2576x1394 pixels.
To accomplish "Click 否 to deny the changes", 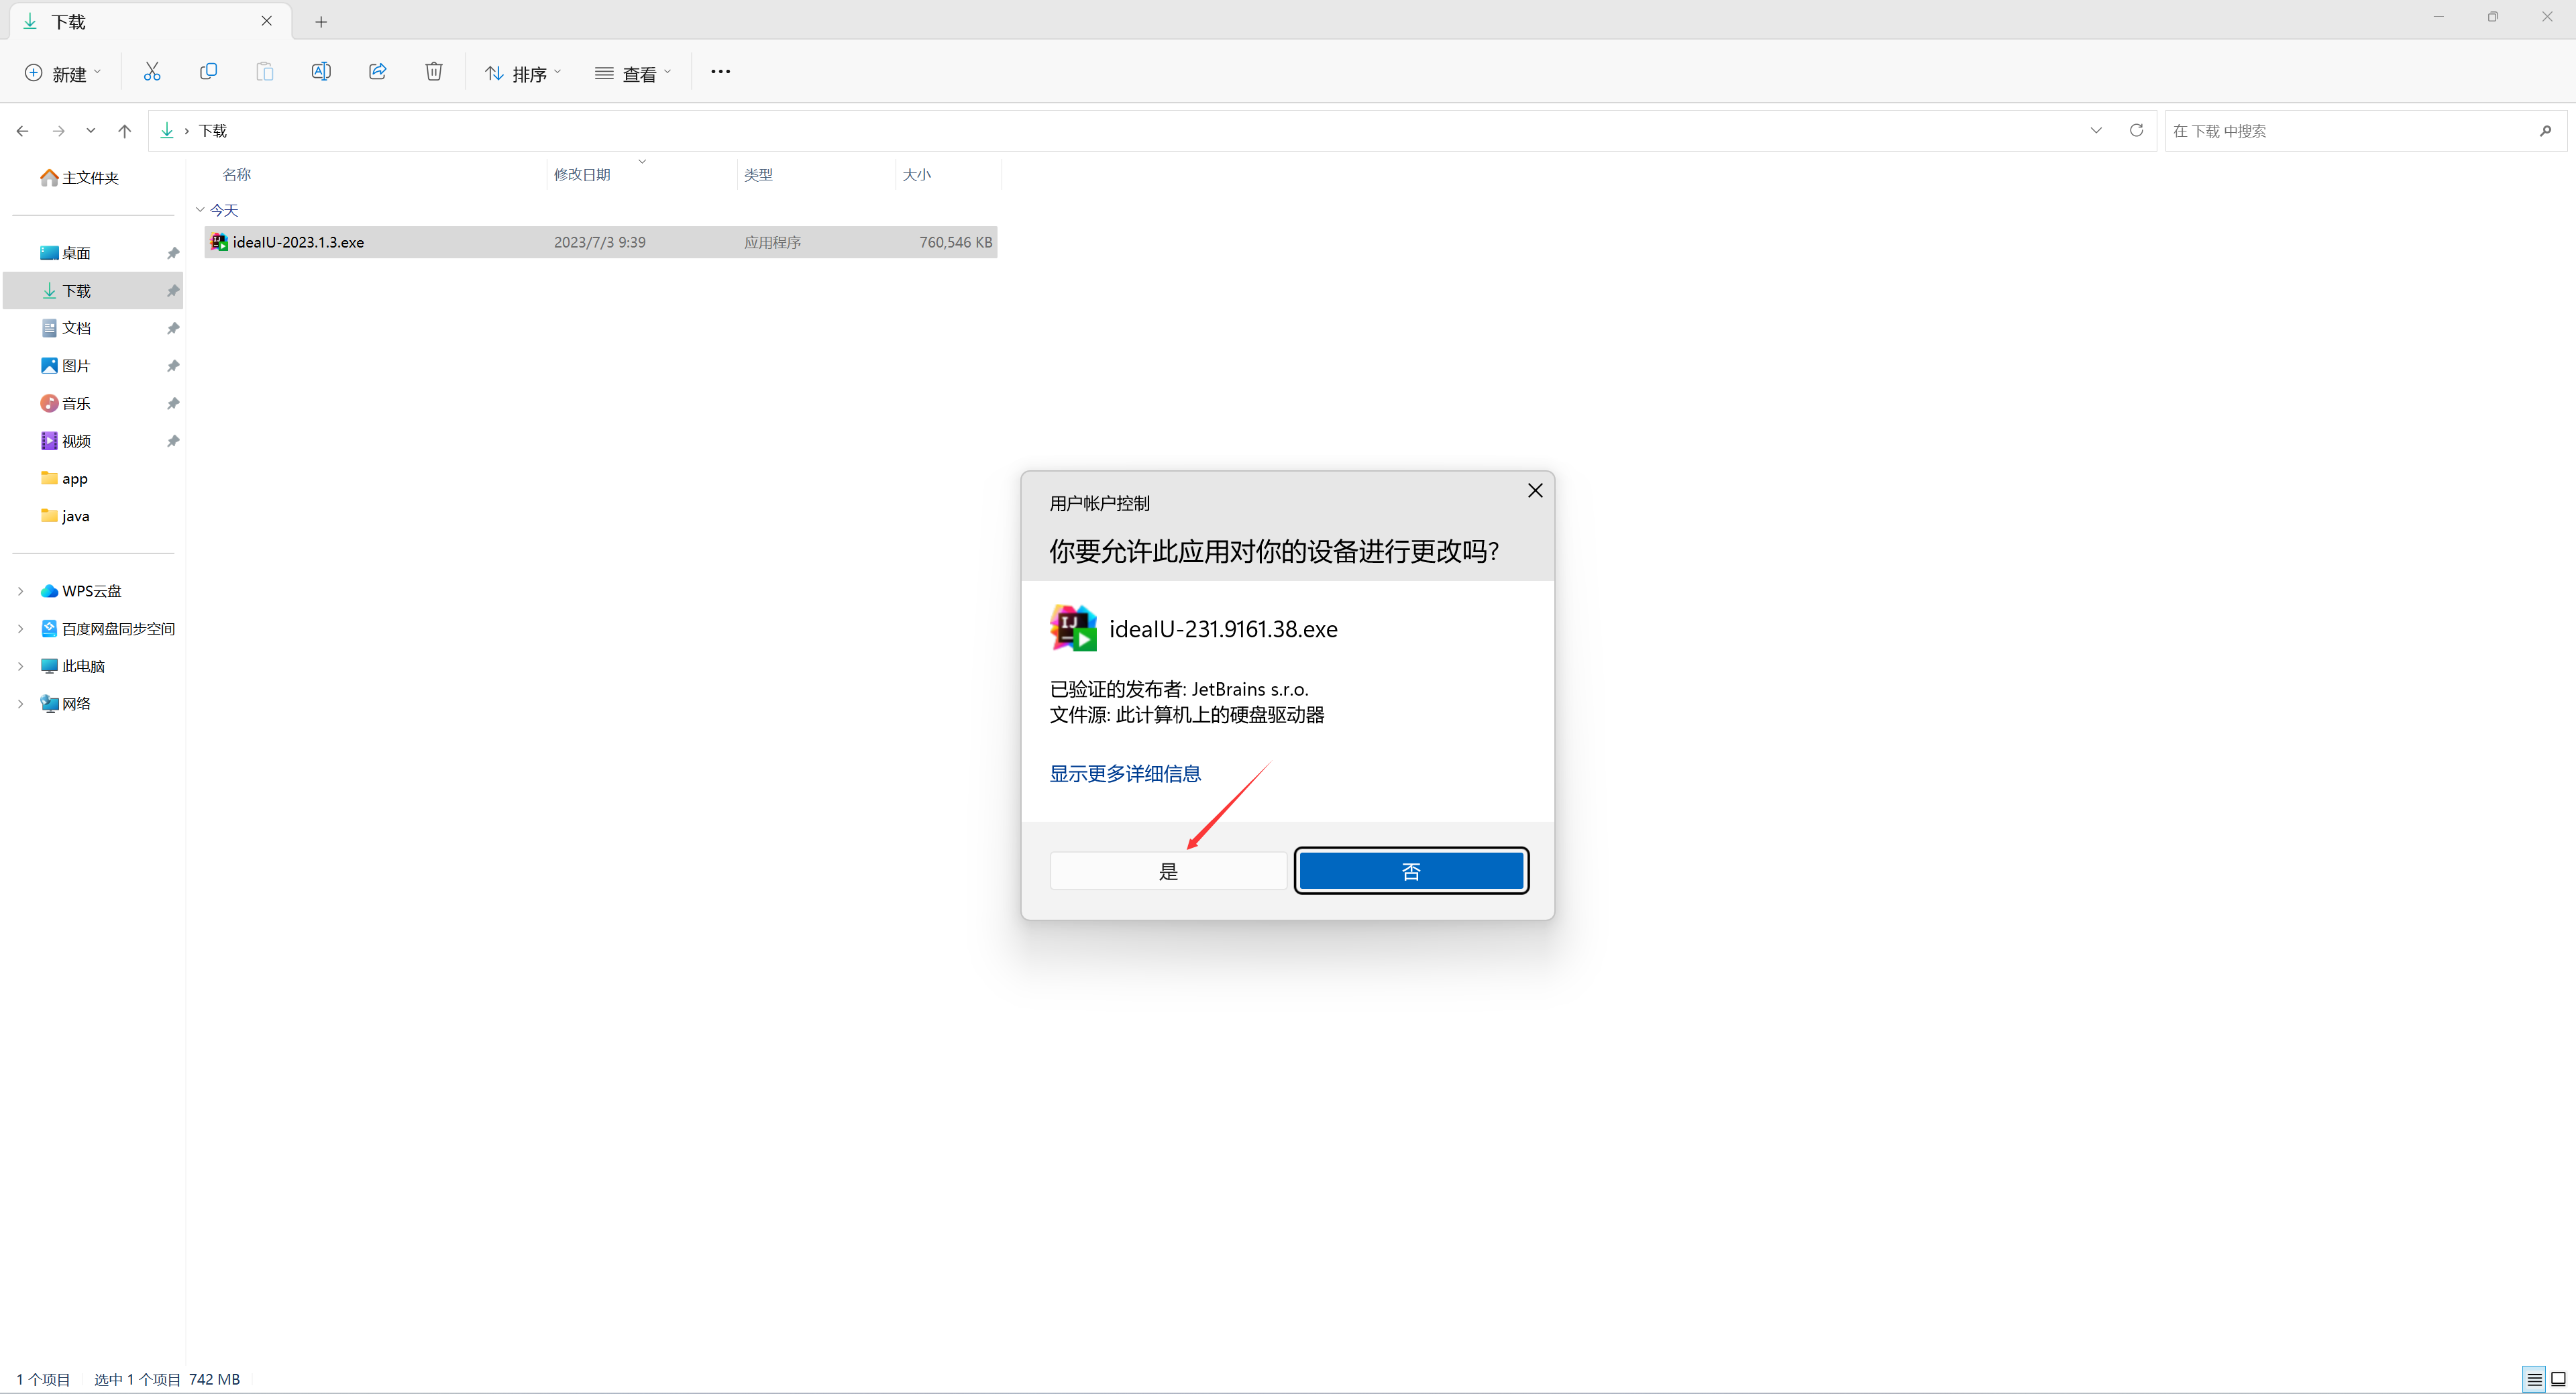I will coord(1411,871).
